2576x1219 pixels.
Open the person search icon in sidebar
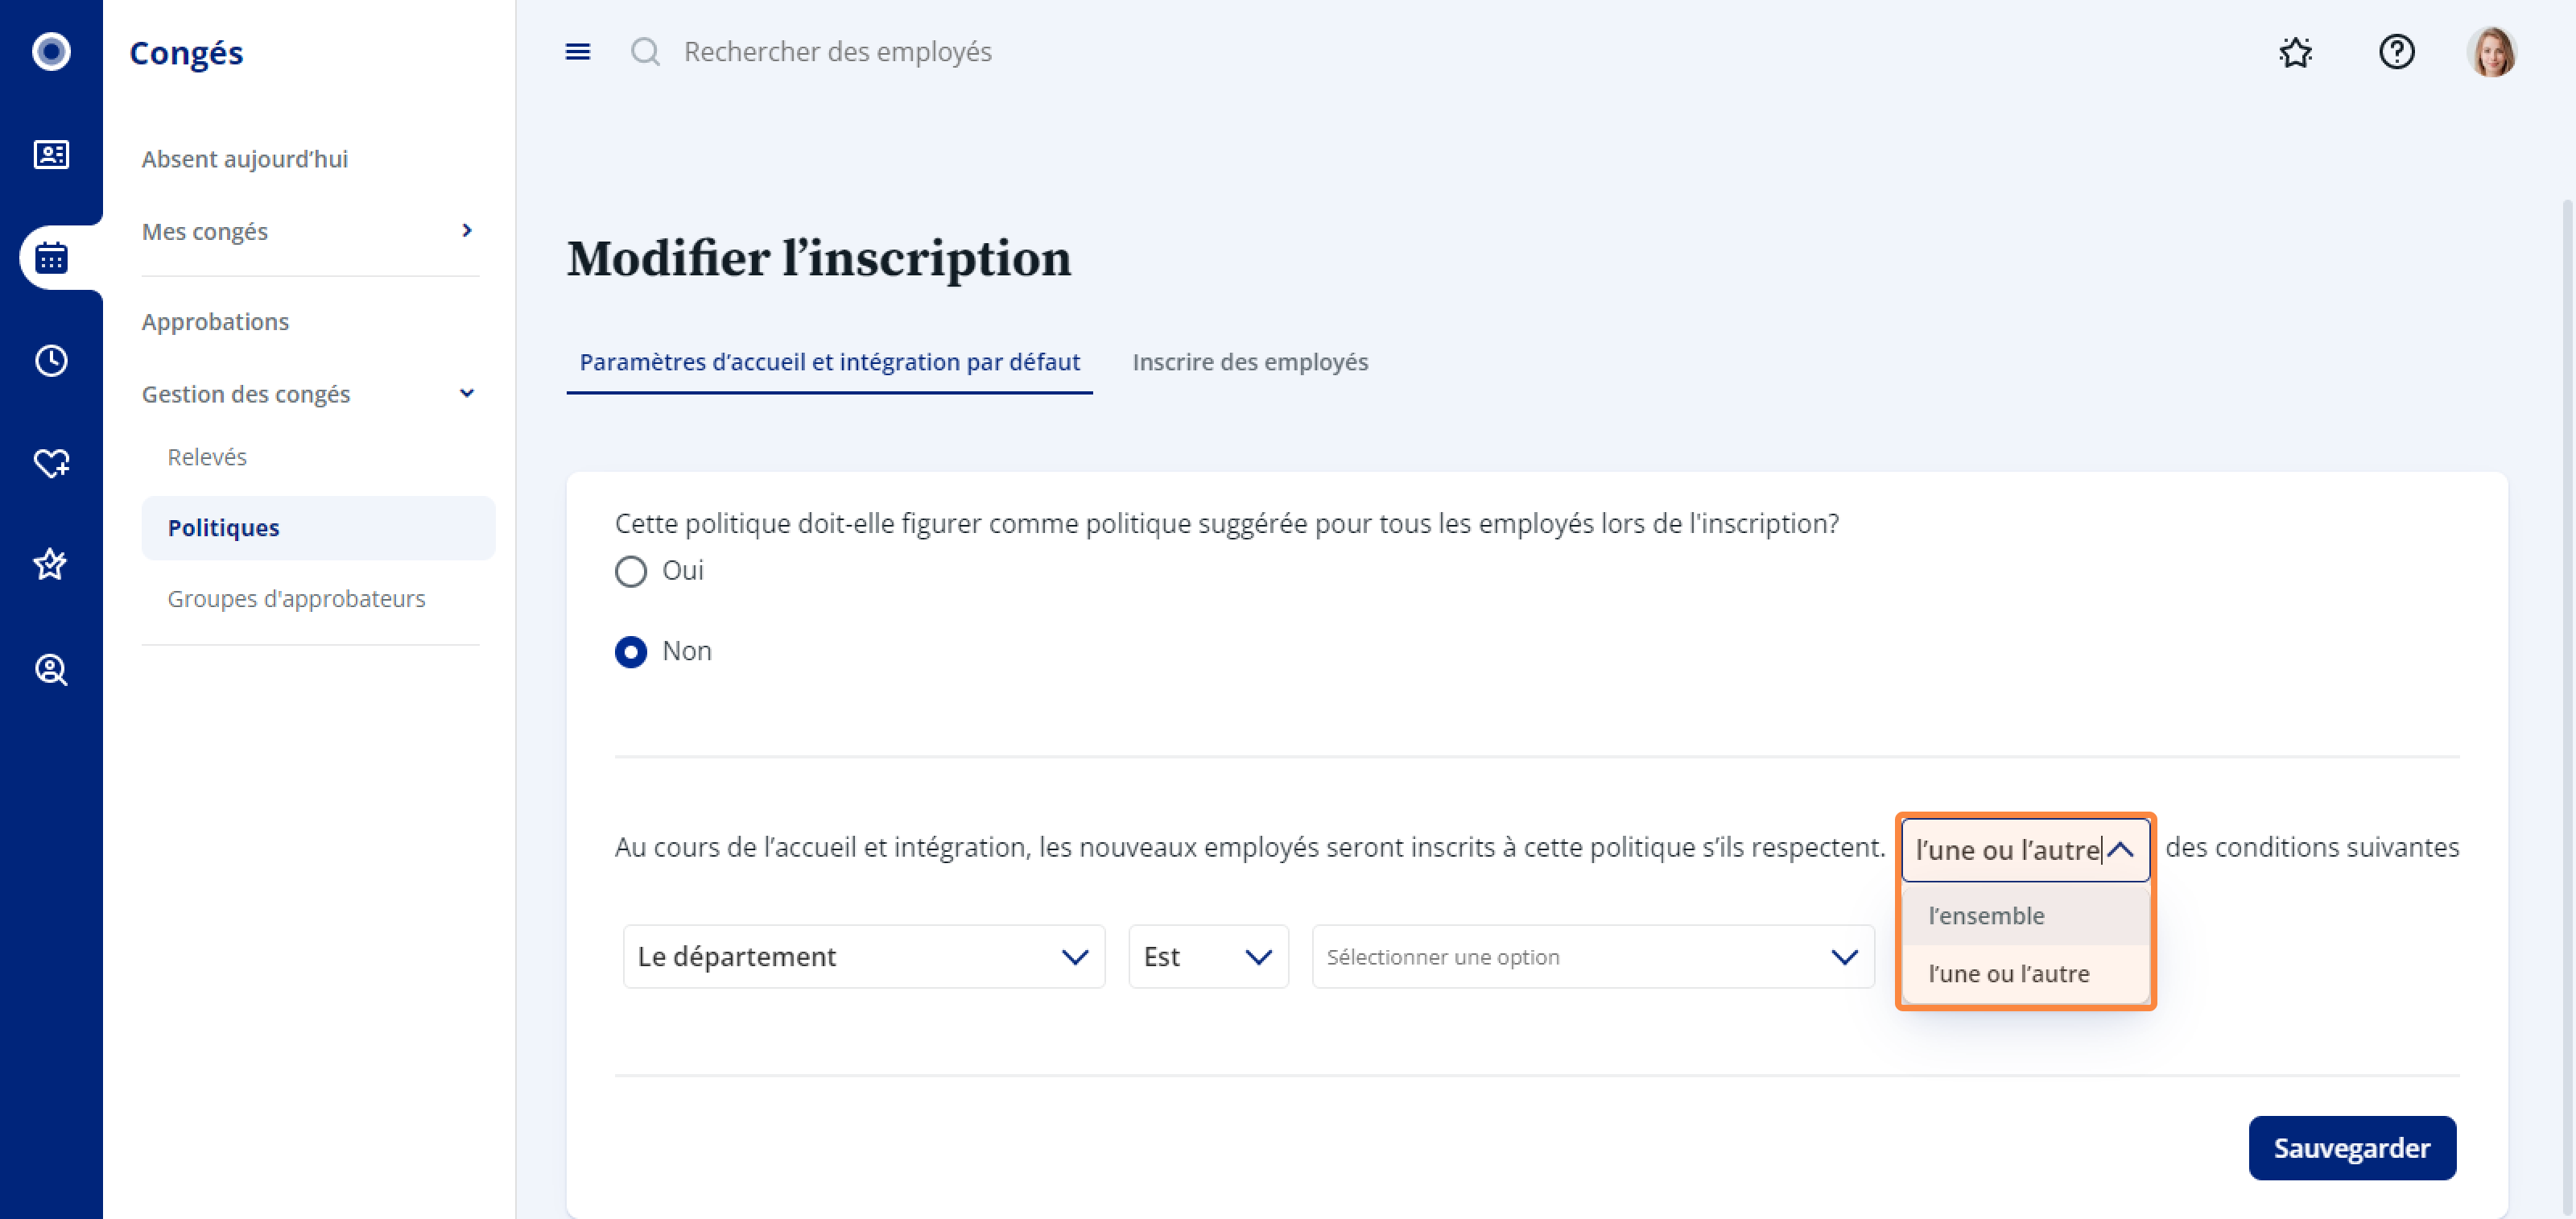[51, 669]
